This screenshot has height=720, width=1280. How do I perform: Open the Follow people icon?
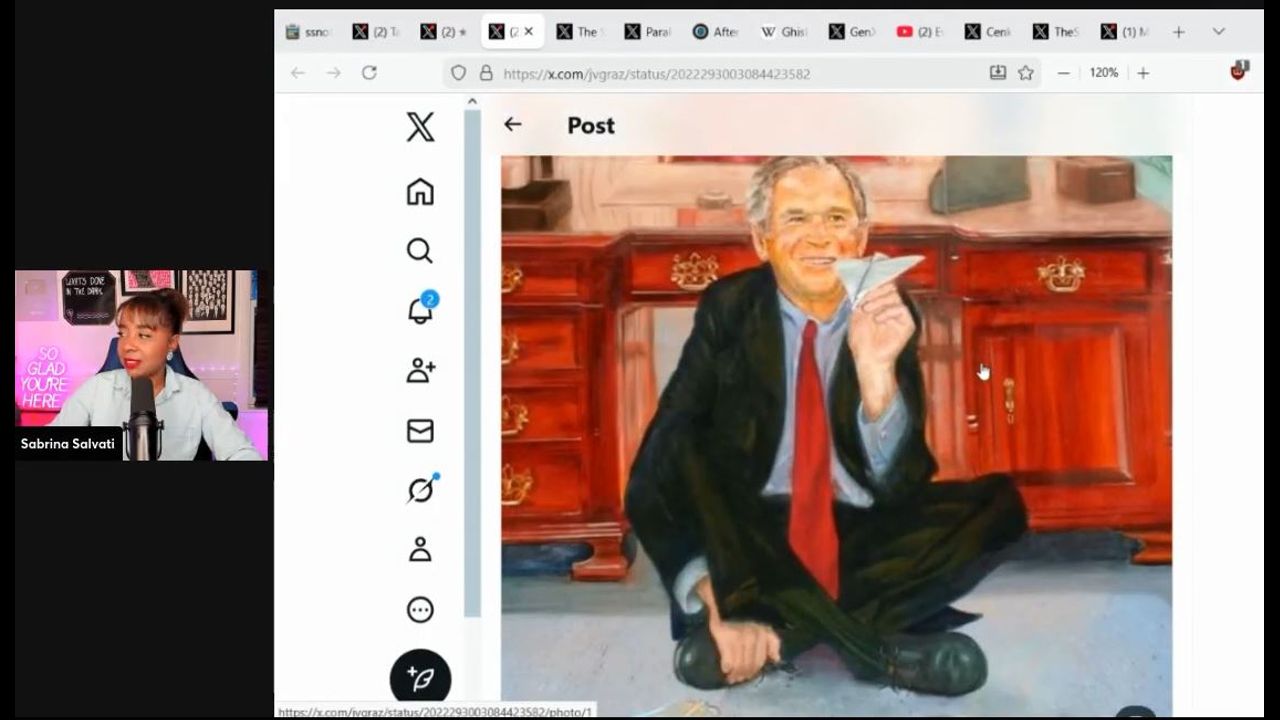[x=420, y=371]
